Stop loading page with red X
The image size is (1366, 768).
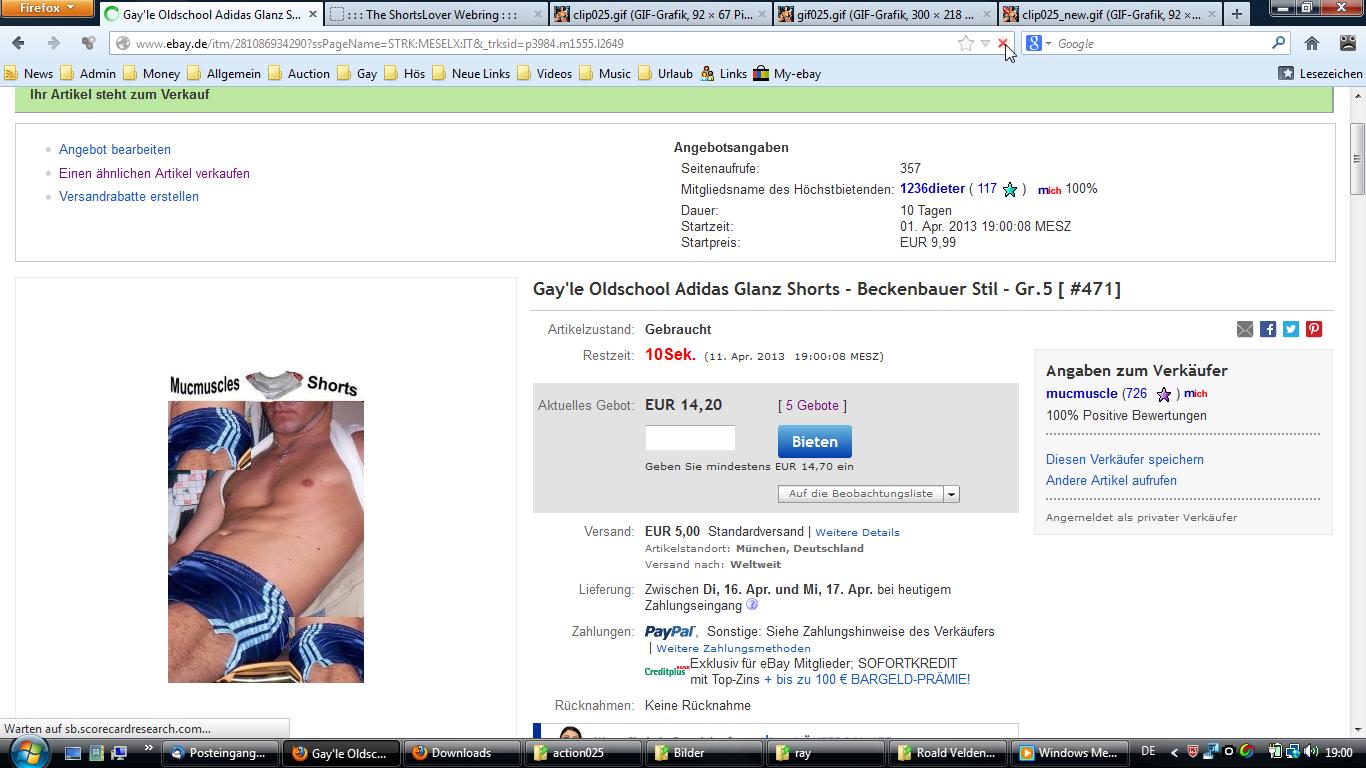click(x=1003, y=43)
